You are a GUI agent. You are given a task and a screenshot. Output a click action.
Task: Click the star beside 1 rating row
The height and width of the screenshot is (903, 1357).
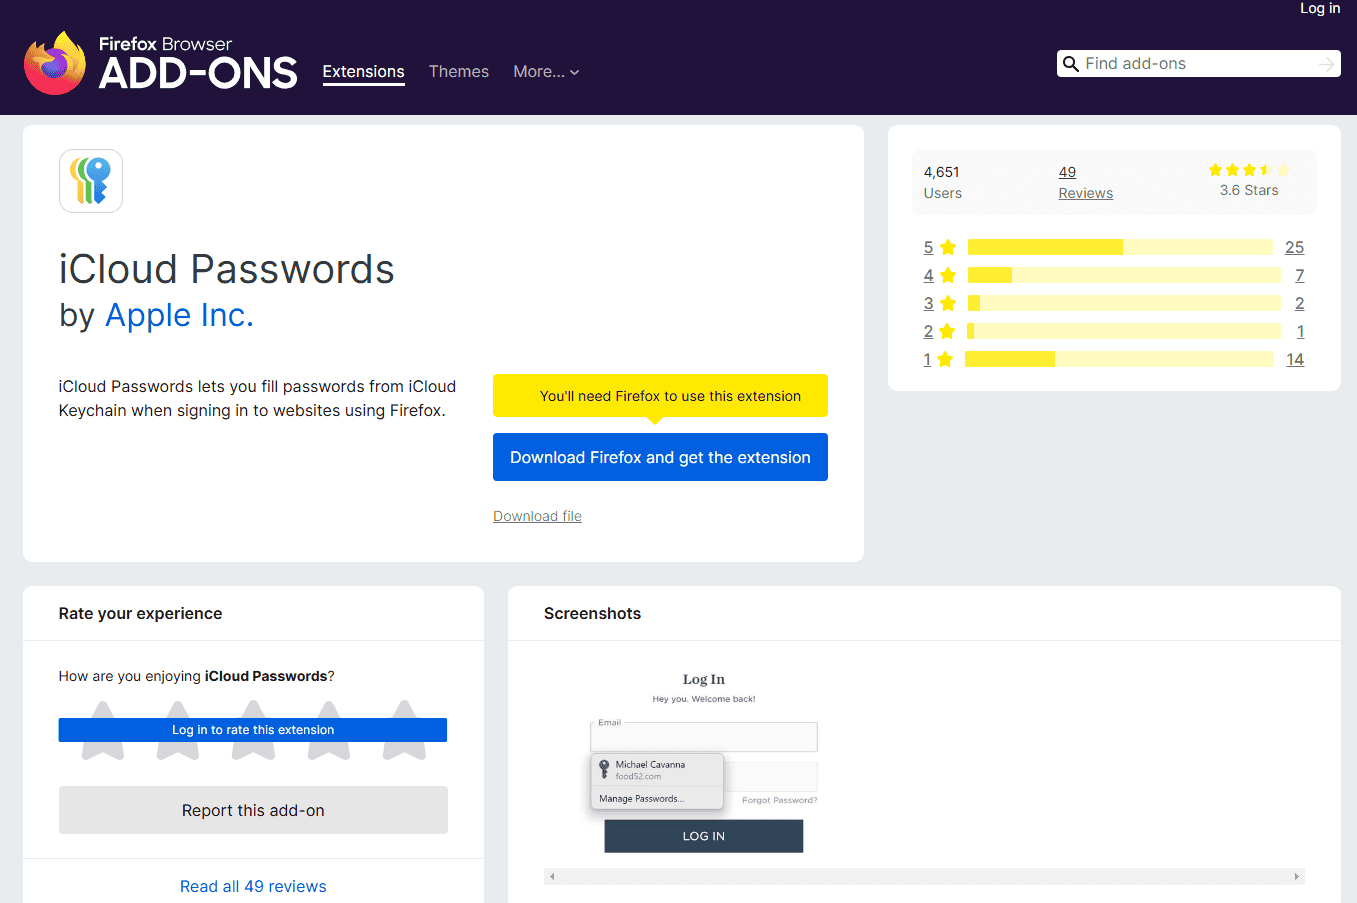[x=945, y=359]
